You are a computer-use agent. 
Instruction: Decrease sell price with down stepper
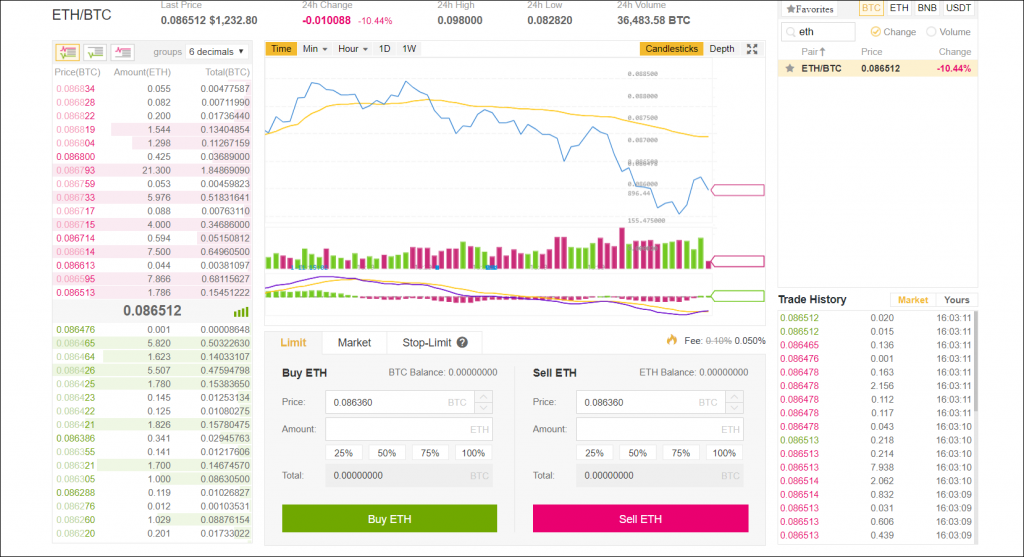coord(734,407)
